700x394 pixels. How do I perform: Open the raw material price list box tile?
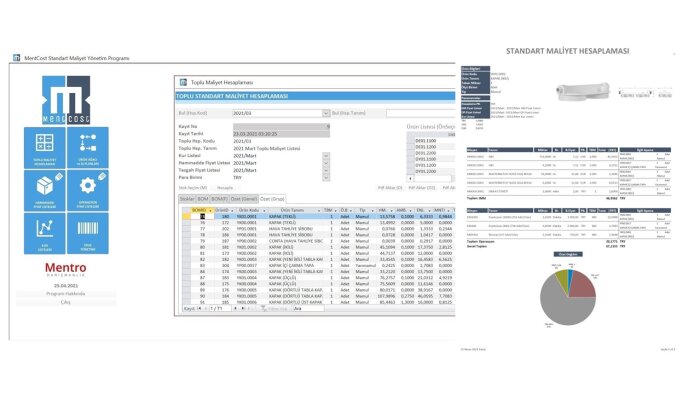45,190
